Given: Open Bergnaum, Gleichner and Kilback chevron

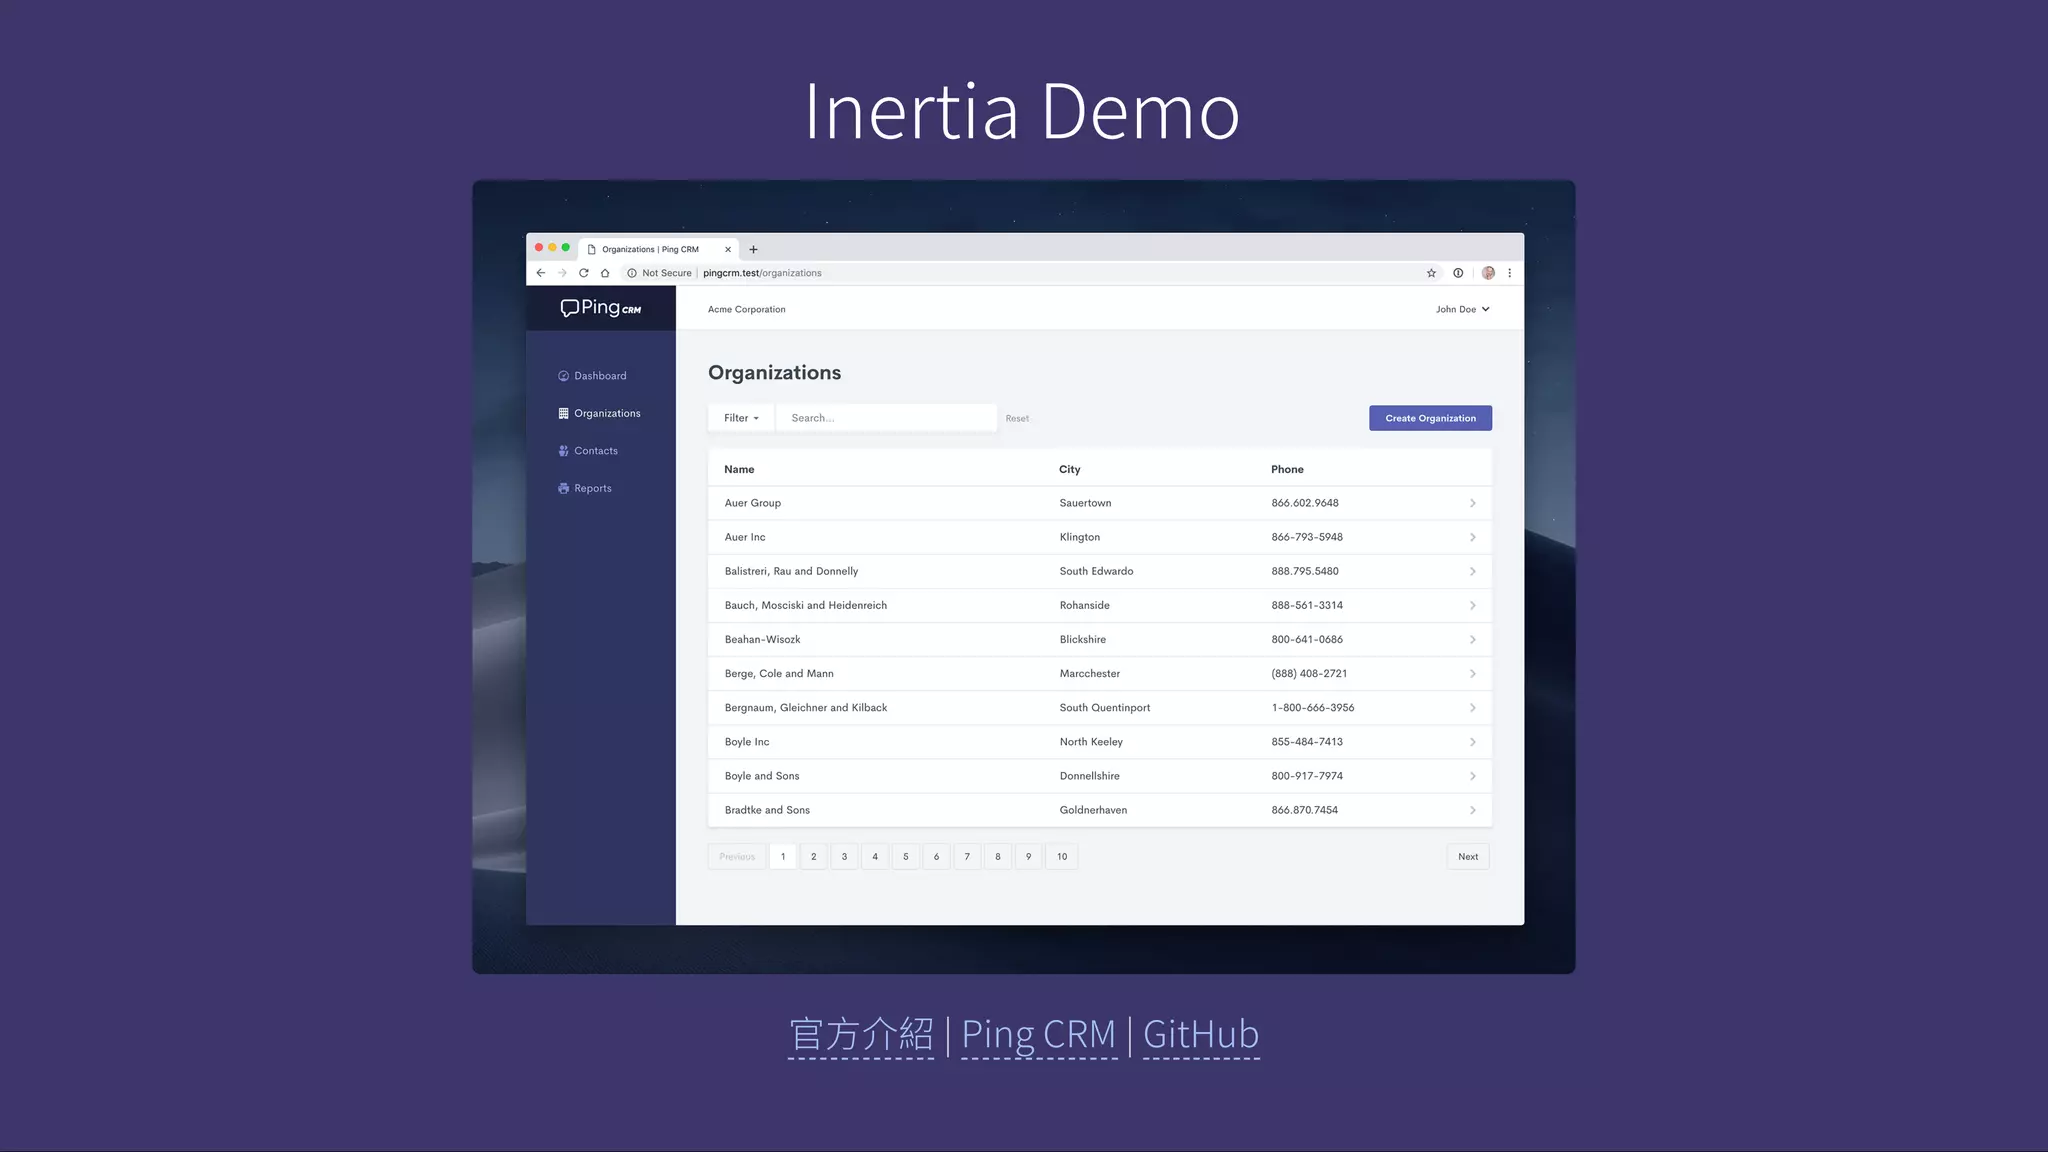Looking at the screenshot, I should pyautogui.click(x=1472, y=708).
